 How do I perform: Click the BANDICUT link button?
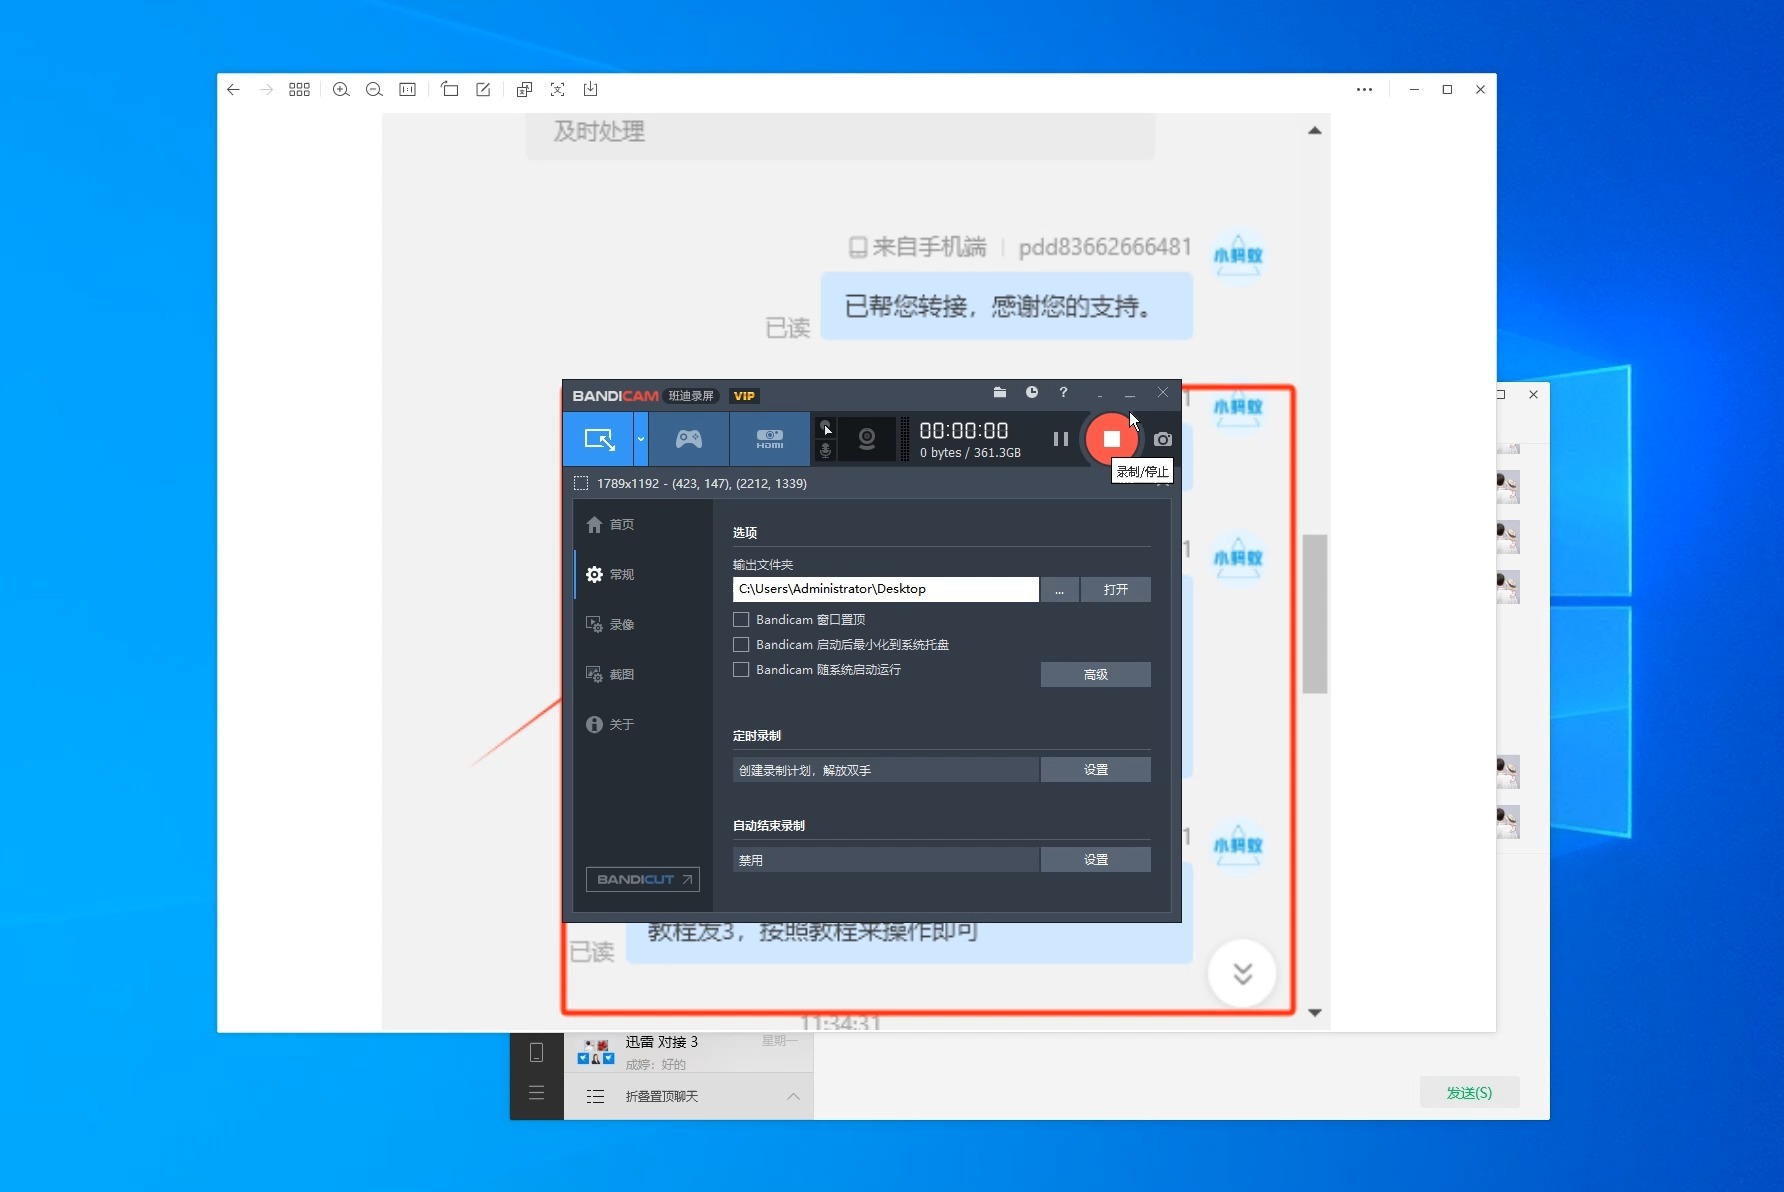tap(642, 880)
